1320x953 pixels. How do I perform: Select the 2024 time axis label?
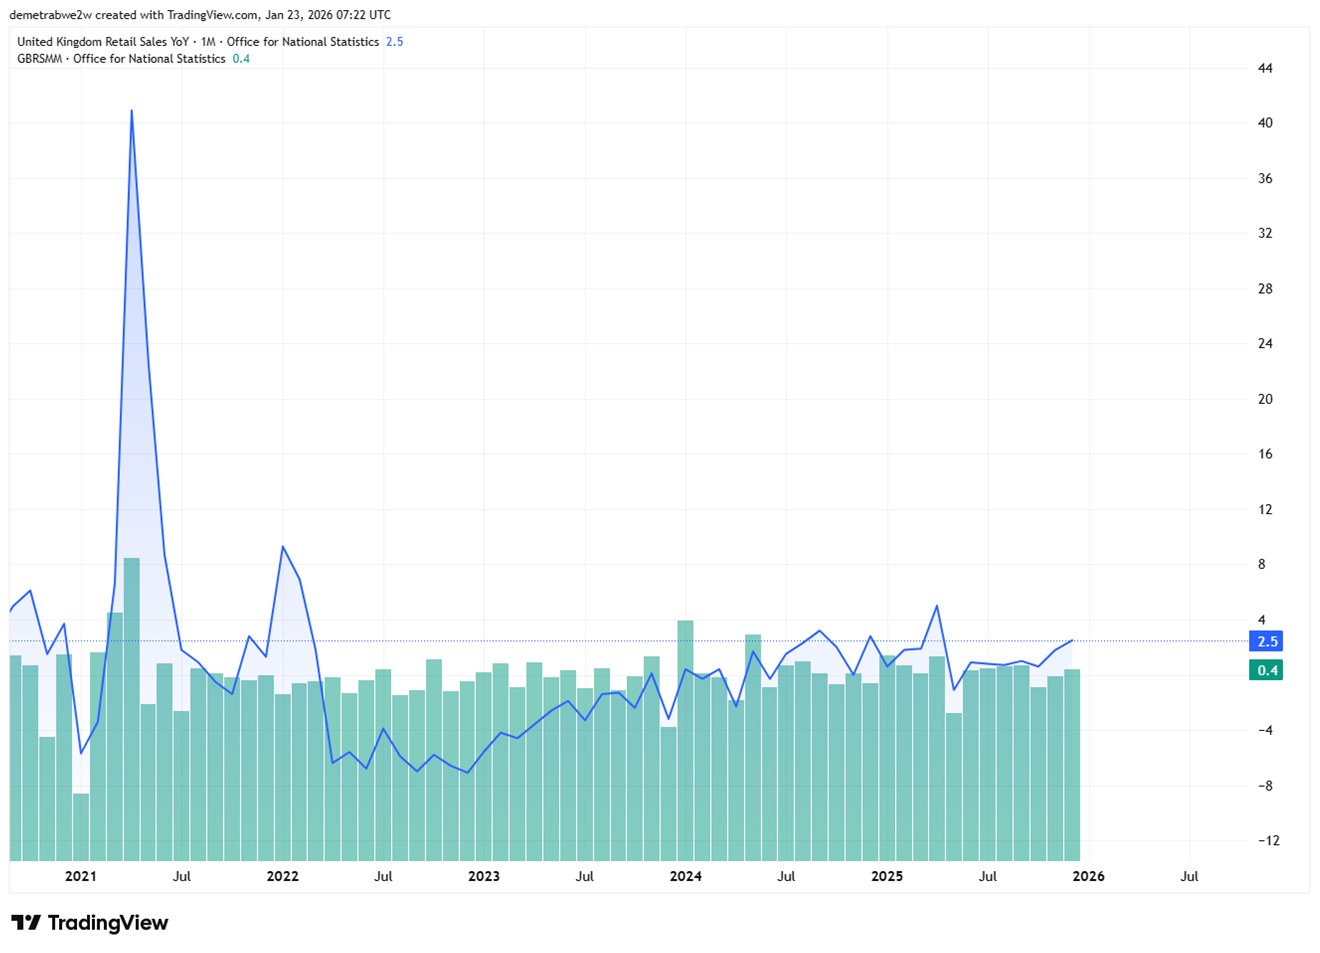[x=685, y=876]
